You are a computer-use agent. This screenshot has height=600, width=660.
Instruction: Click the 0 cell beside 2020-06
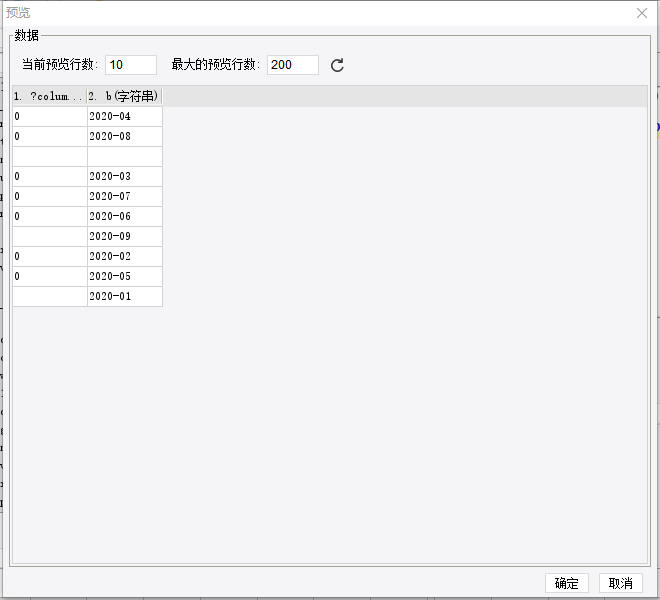50,216
